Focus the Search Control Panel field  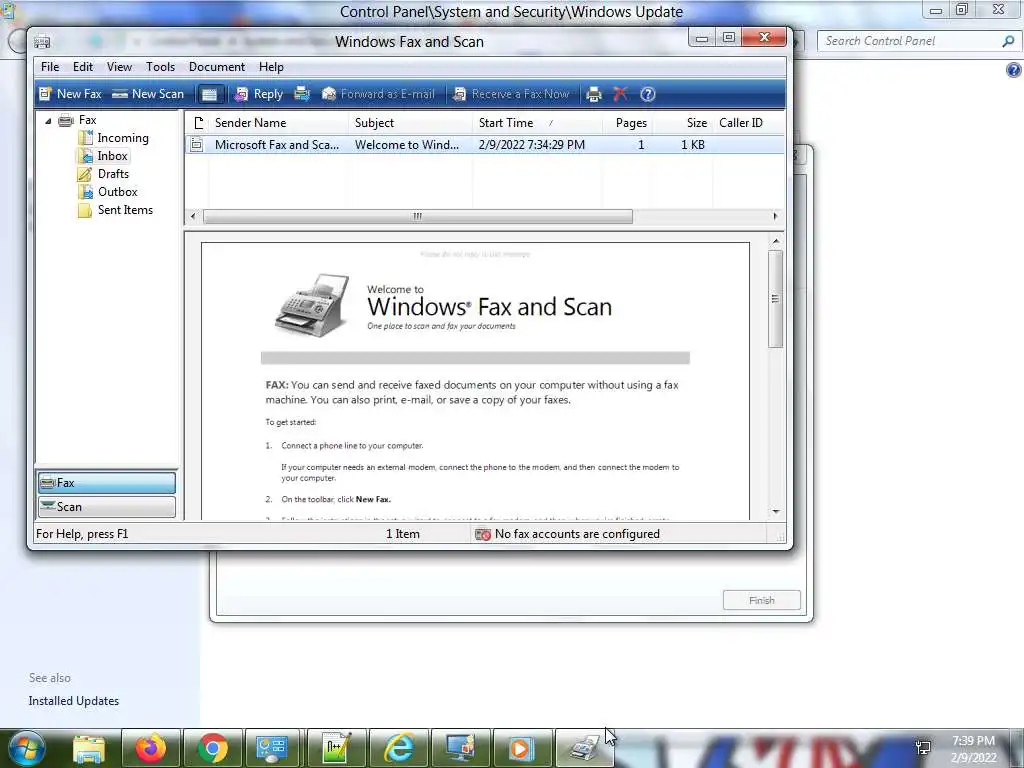(918, 41)
